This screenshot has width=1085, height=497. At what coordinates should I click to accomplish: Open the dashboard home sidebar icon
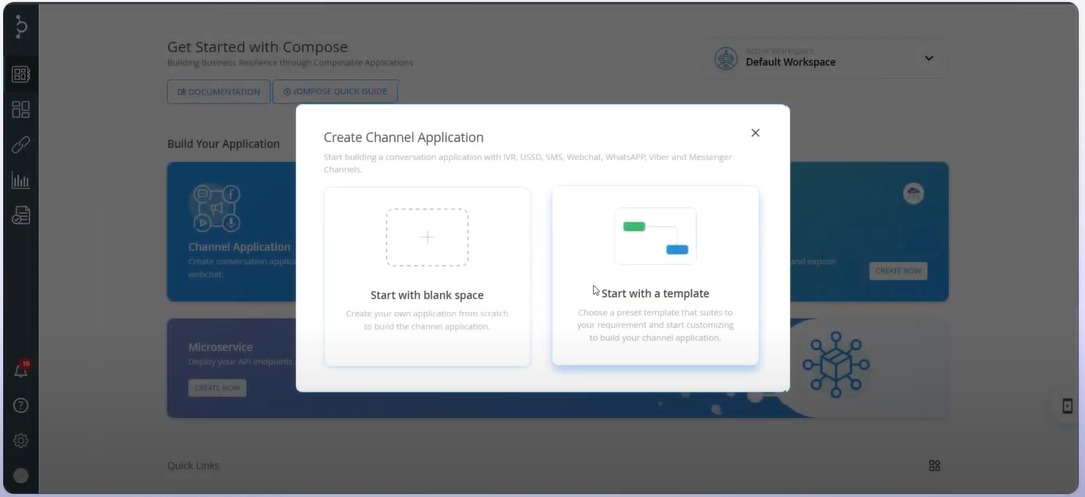[20, 74]
